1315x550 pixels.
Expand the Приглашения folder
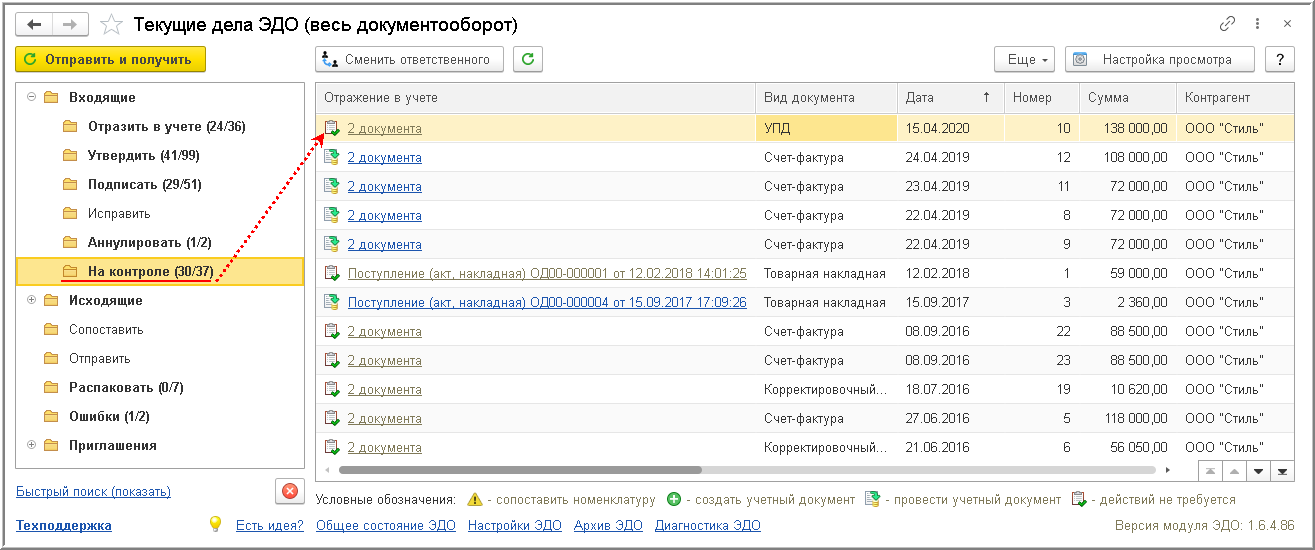pos(31,445)
